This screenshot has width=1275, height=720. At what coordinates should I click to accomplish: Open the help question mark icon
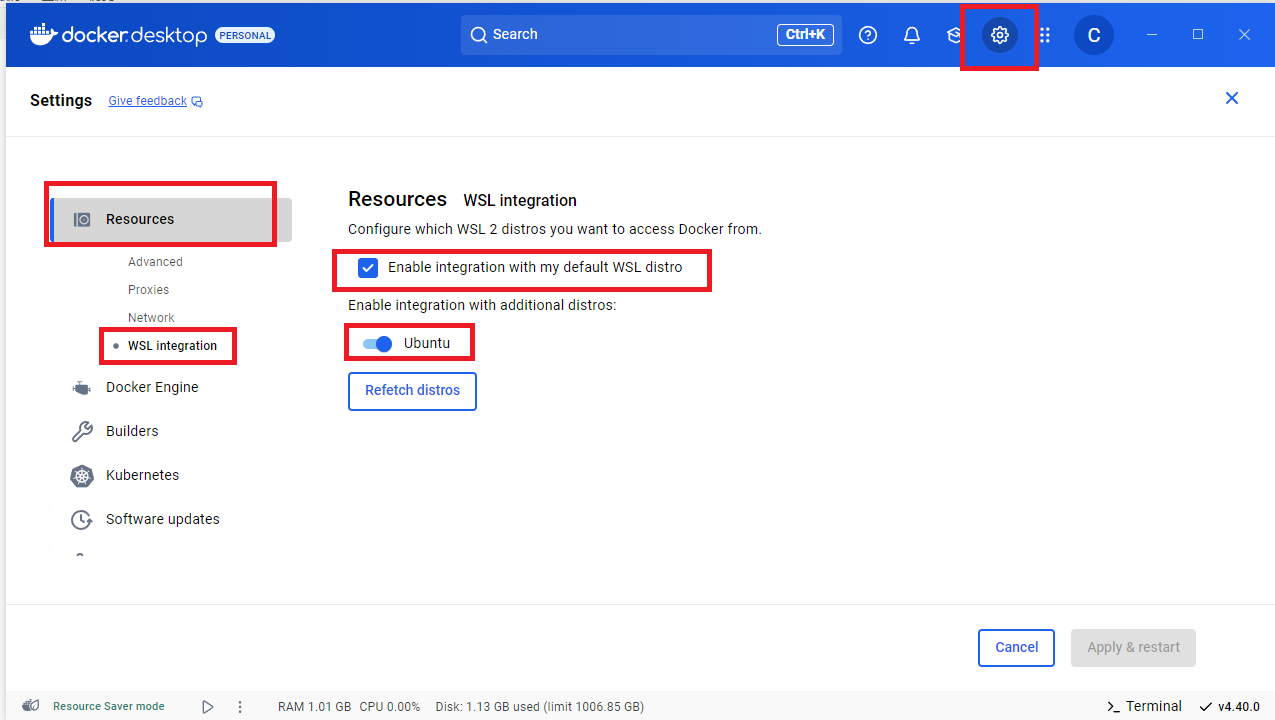click(x=868, y=35)
